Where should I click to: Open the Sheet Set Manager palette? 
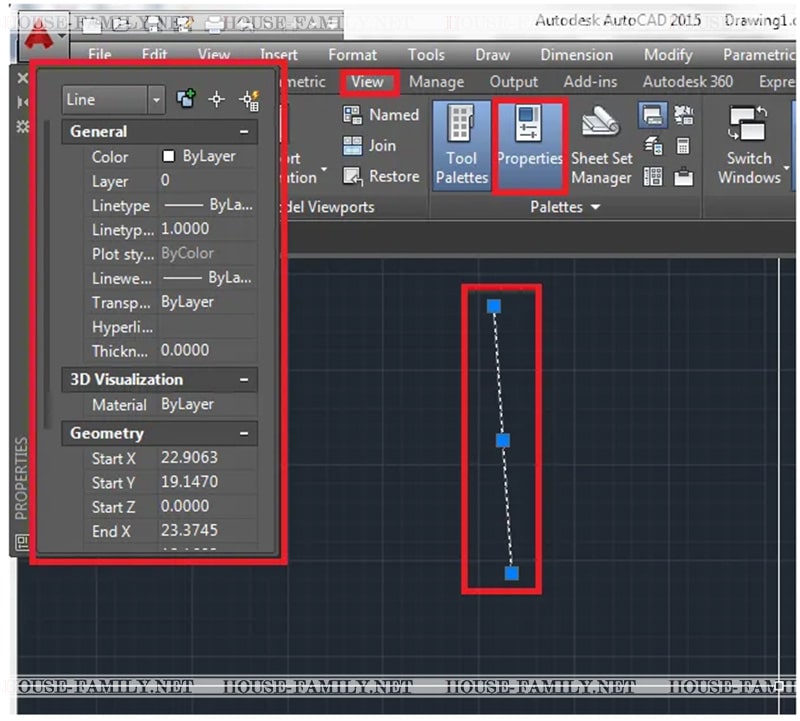tap(601, 145)
